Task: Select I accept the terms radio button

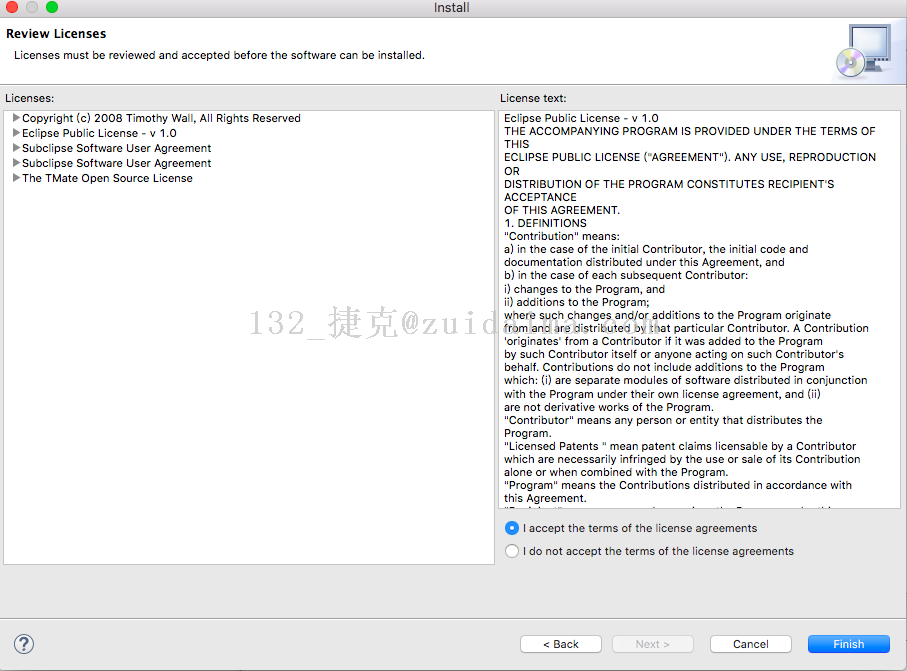Action: (x=511, y=528)
